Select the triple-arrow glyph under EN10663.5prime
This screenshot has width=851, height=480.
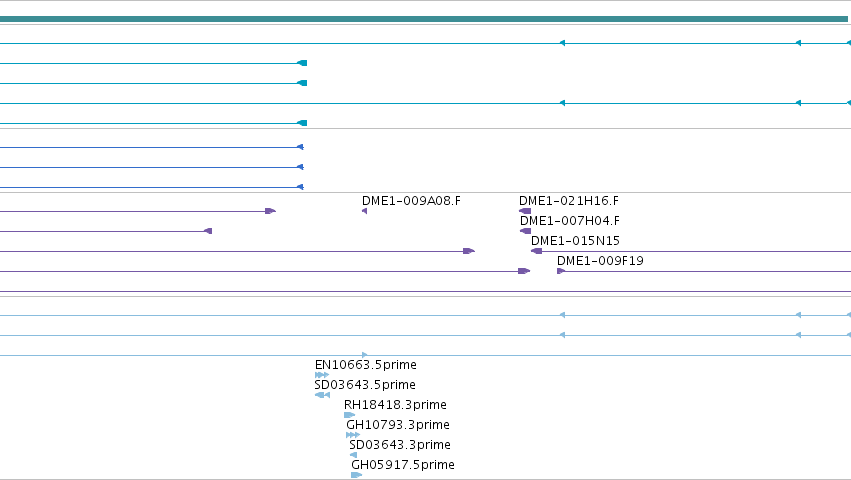point(322,375)
